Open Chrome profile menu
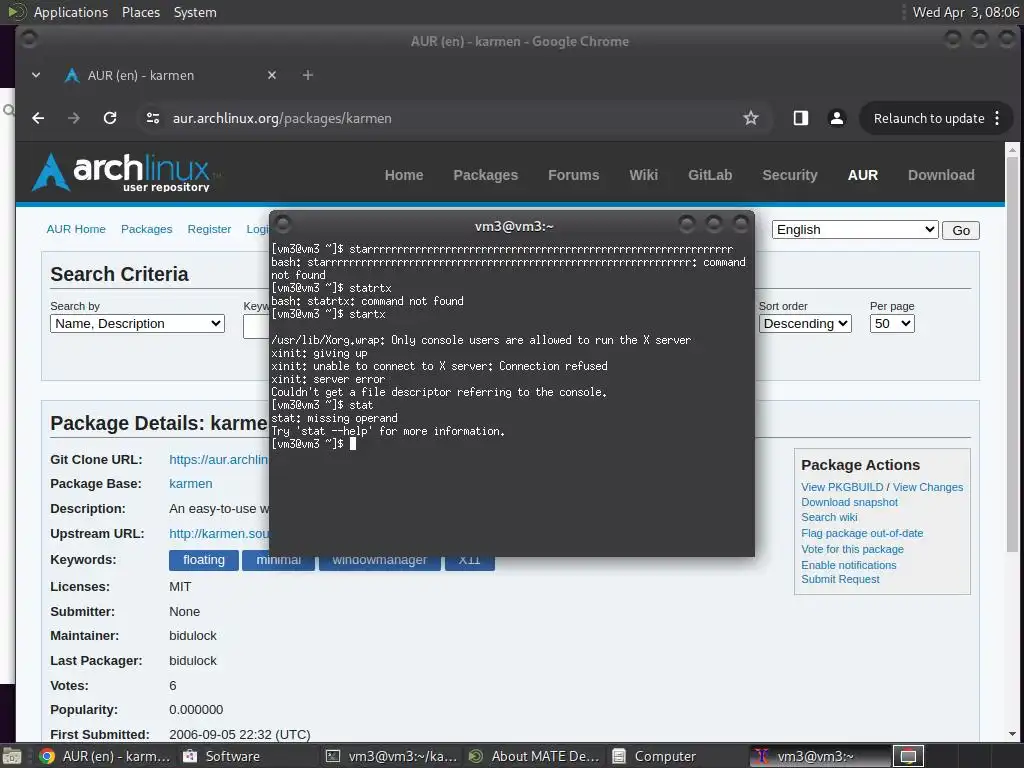Viewport: 1024px width, 768px height. pos(837,118)
